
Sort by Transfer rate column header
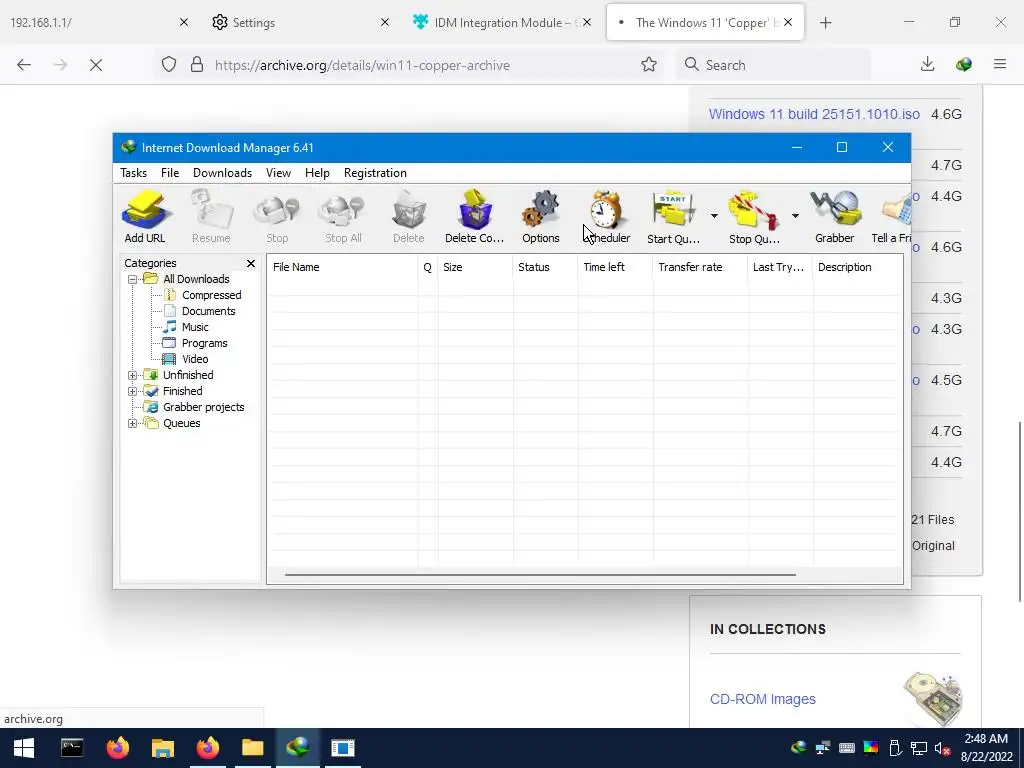pos(700,267)
